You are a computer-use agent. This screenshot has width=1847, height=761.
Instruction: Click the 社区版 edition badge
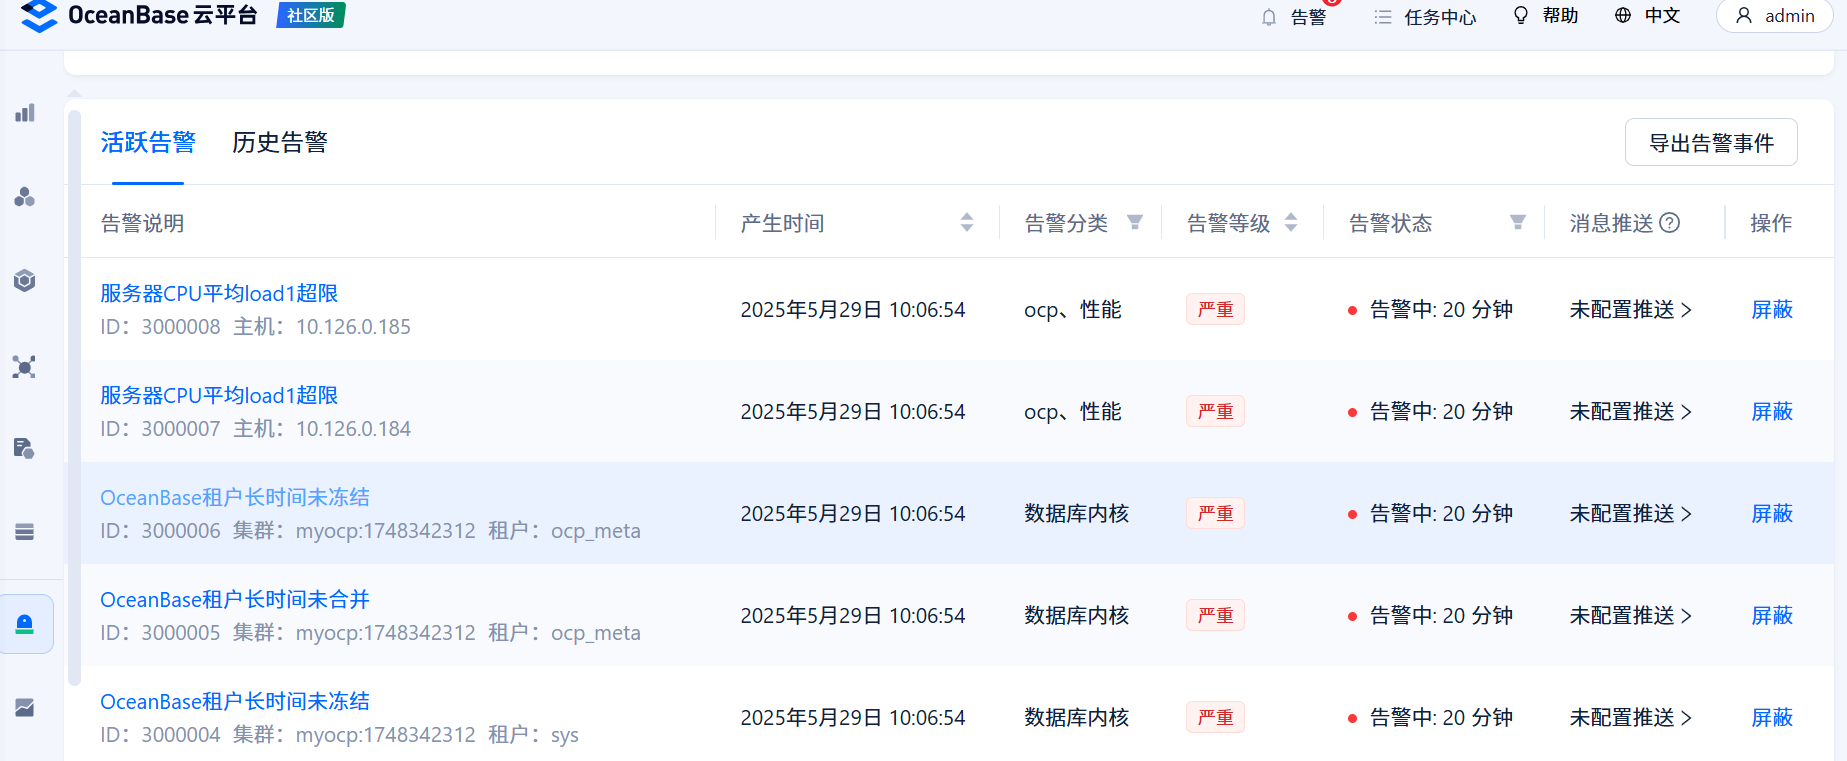click(x=311, y=15)
